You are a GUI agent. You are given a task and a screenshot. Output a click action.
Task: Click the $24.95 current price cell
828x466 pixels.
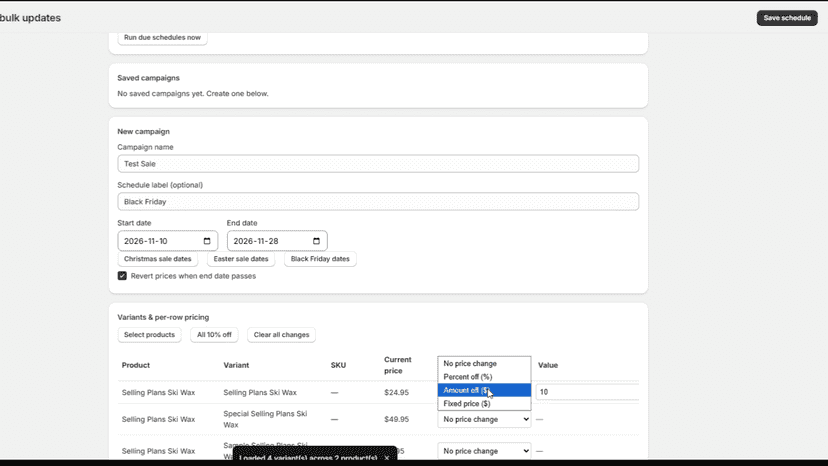click(396, 393)
